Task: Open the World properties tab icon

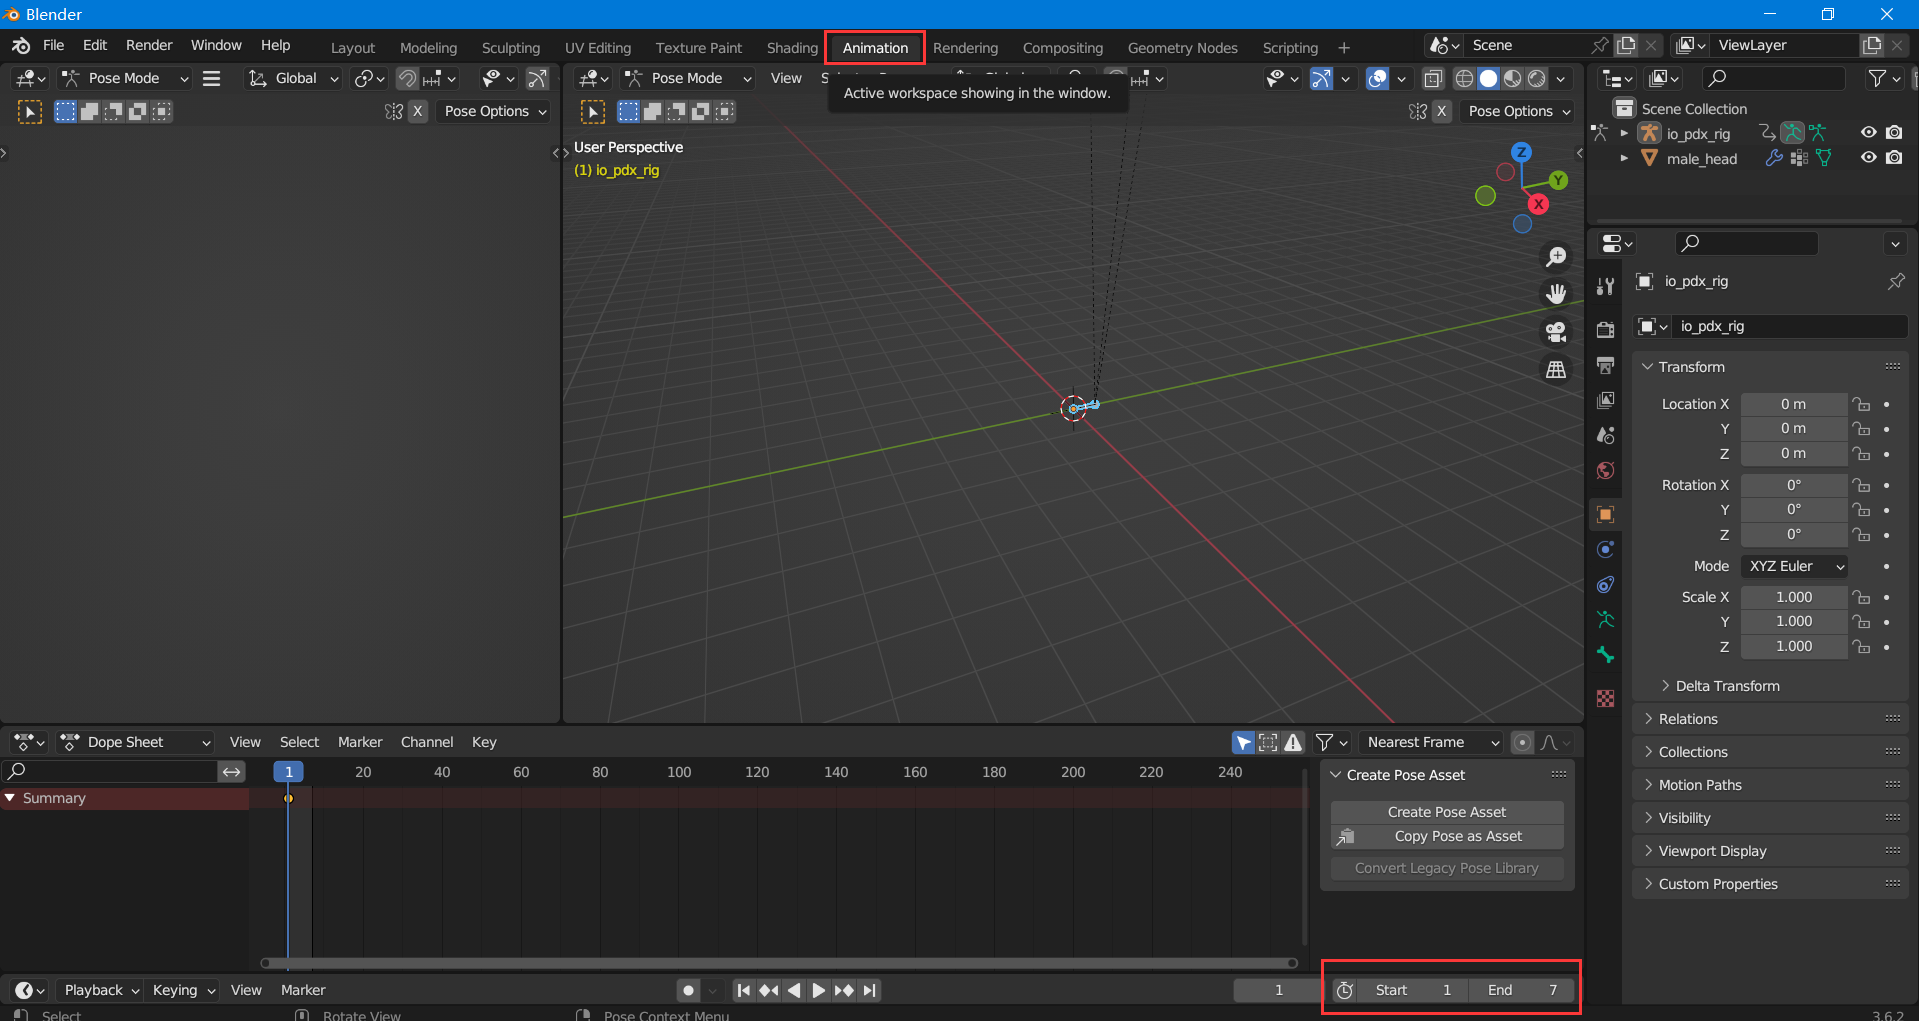Action: pos(1605,471)
